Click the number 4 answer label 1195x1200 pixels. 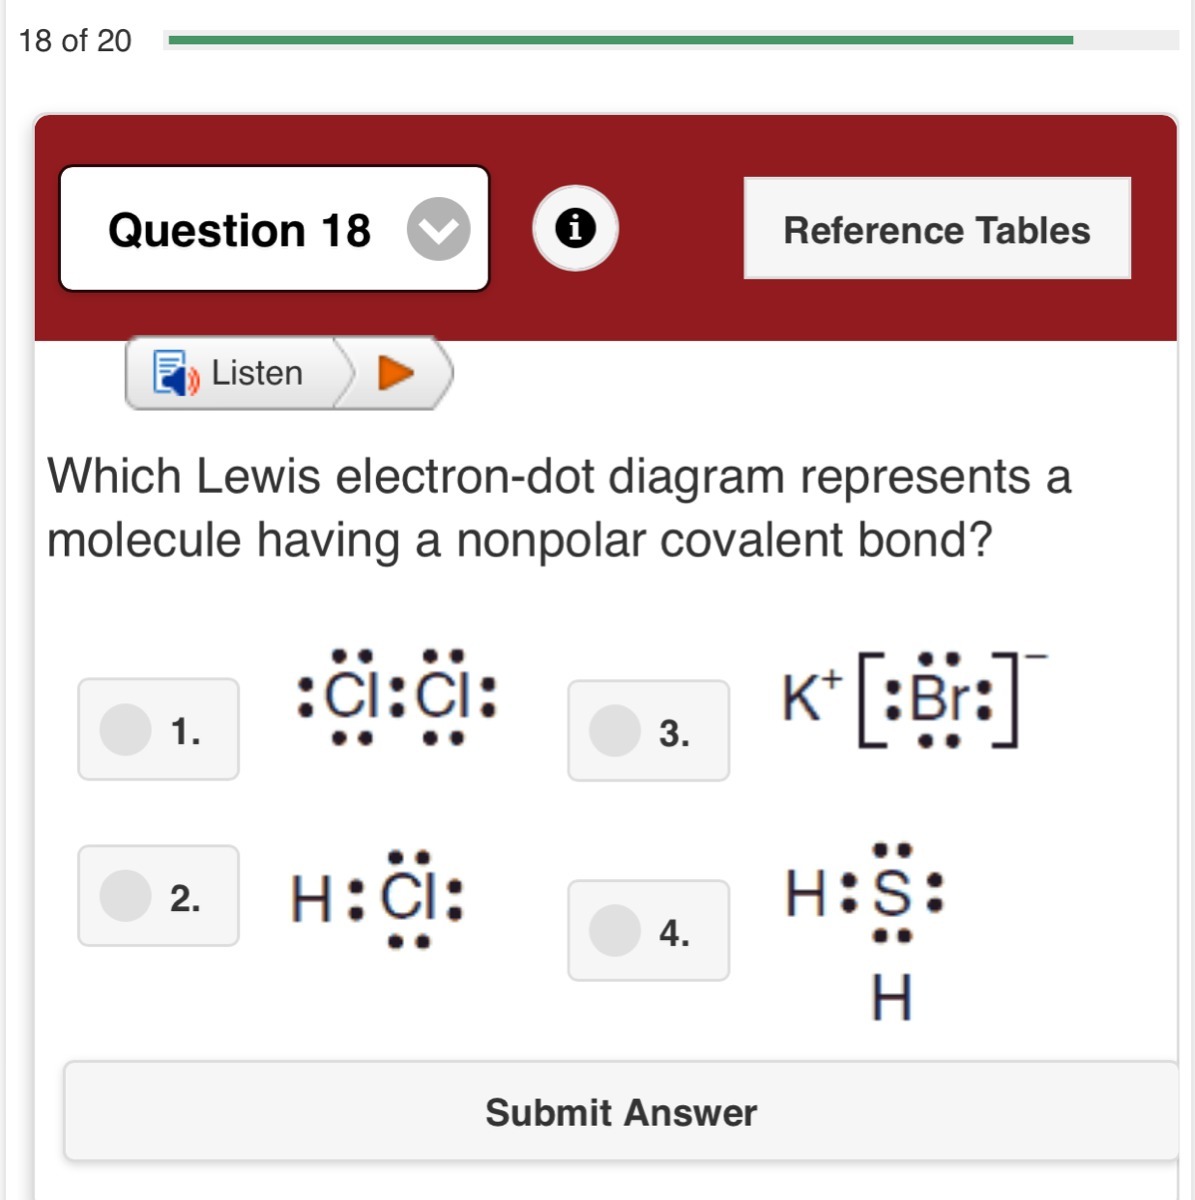point(674,933)
